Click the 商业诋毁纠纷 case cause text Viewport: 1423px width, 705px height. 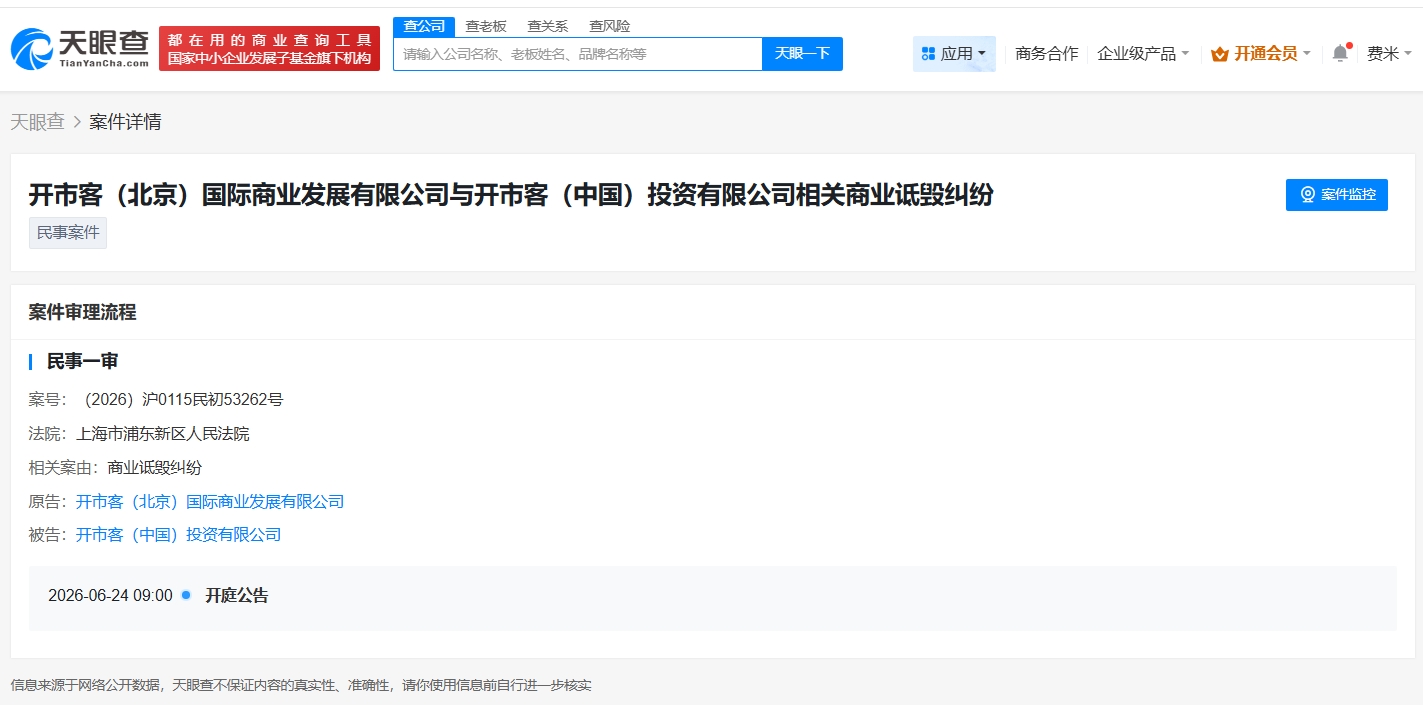coord(155,468)
